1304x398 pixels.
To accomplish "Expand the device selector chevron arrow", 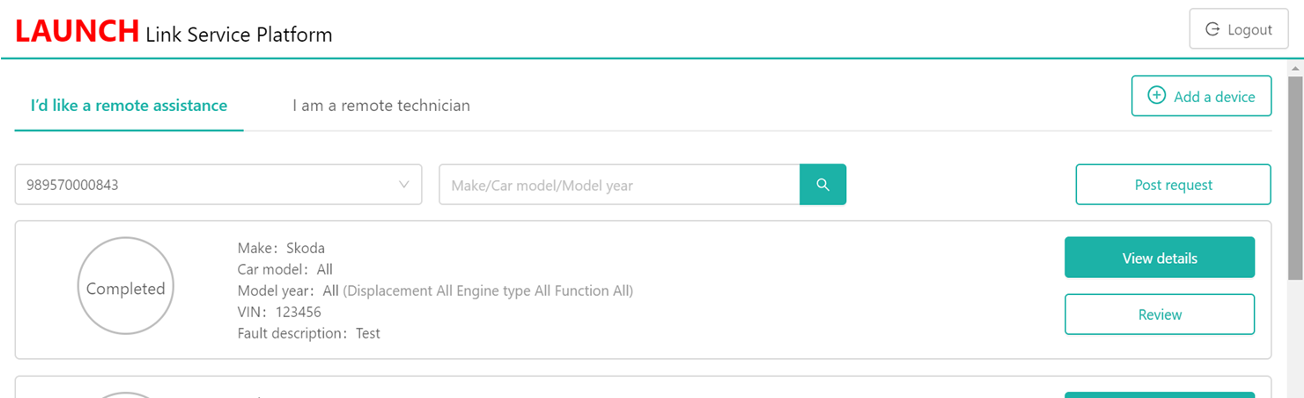I will (x=404, y=185).
